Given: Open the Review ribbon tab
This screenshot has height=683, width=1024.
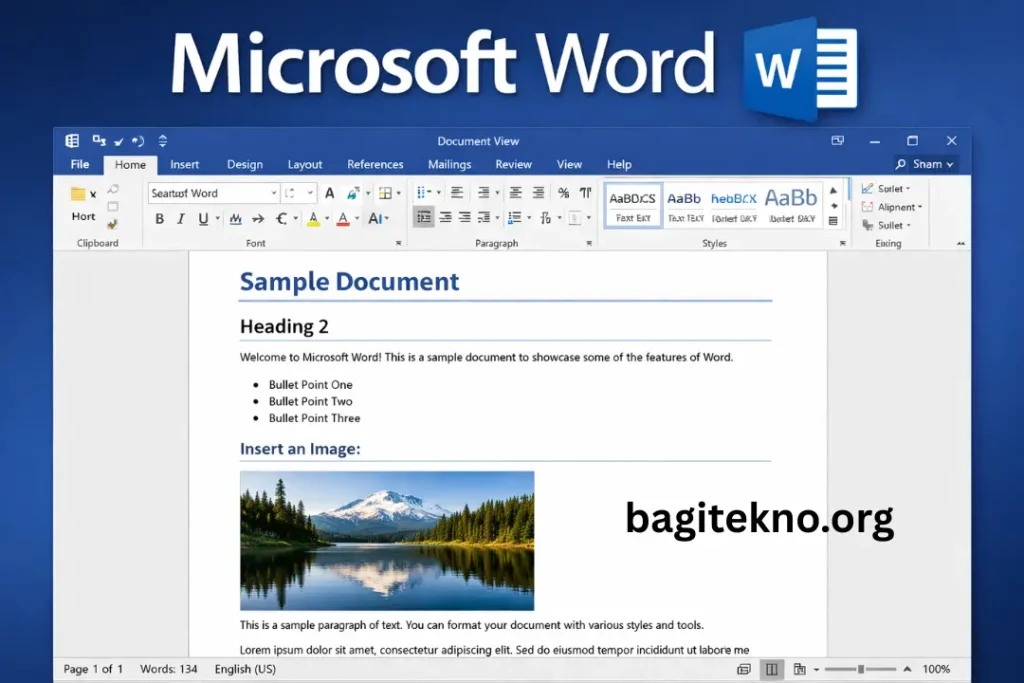Looking at the screenshot, I should click(x=513, y=164).
